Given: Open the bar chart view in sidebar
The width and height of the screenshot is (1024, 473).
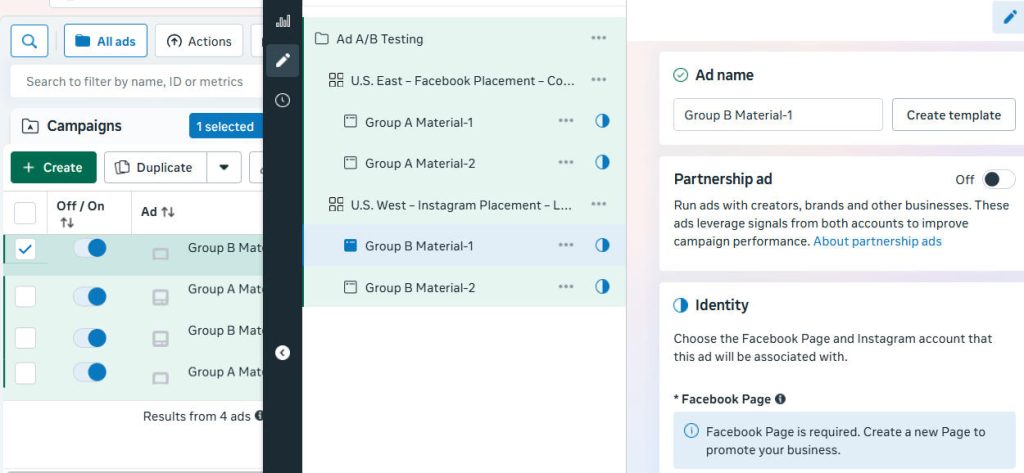Looking at the screenshot, I should (x=283, y=20).
